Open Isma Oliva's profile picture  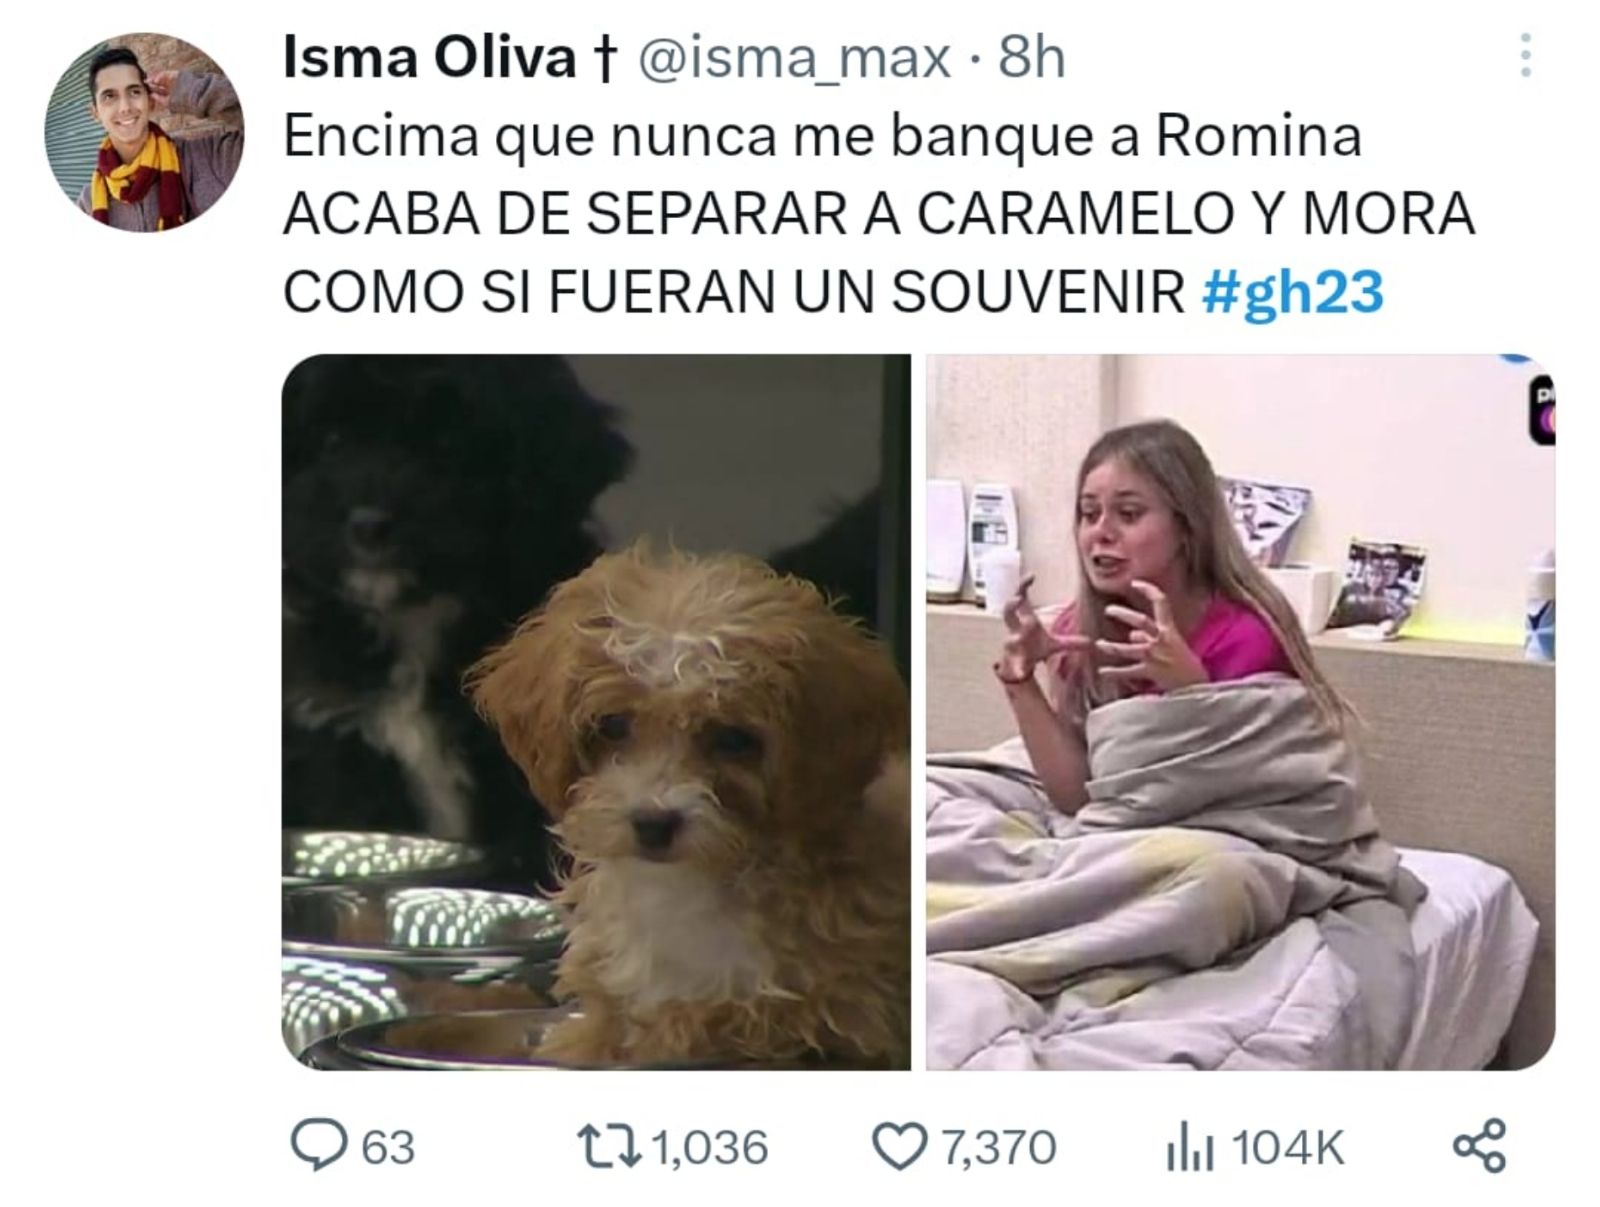pos(144,132)
